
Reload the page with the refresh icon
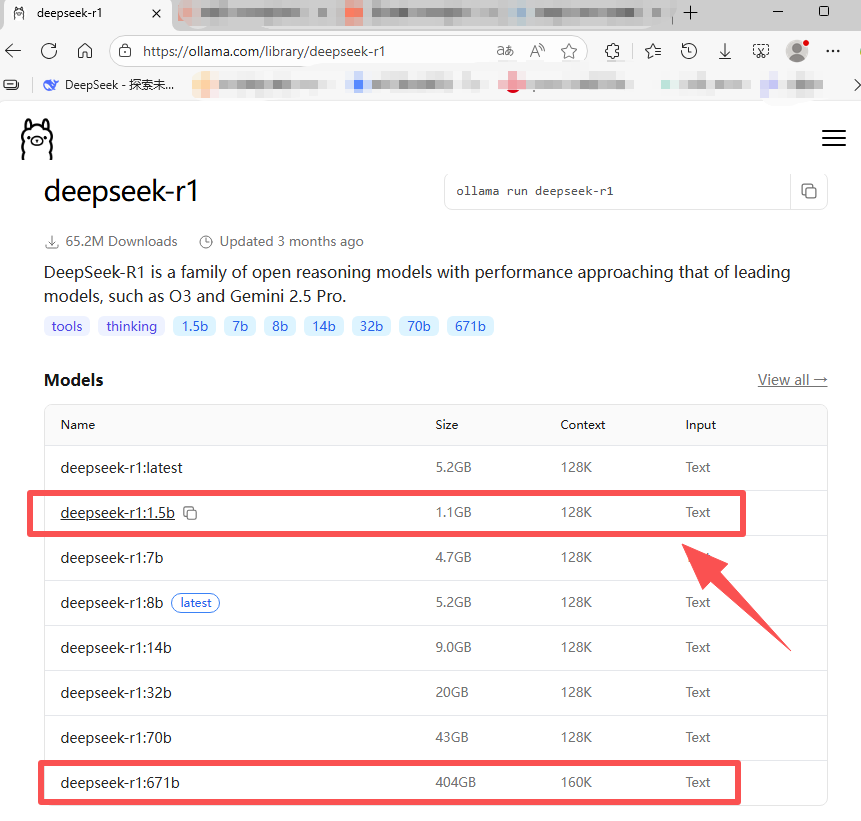[49, 51]
